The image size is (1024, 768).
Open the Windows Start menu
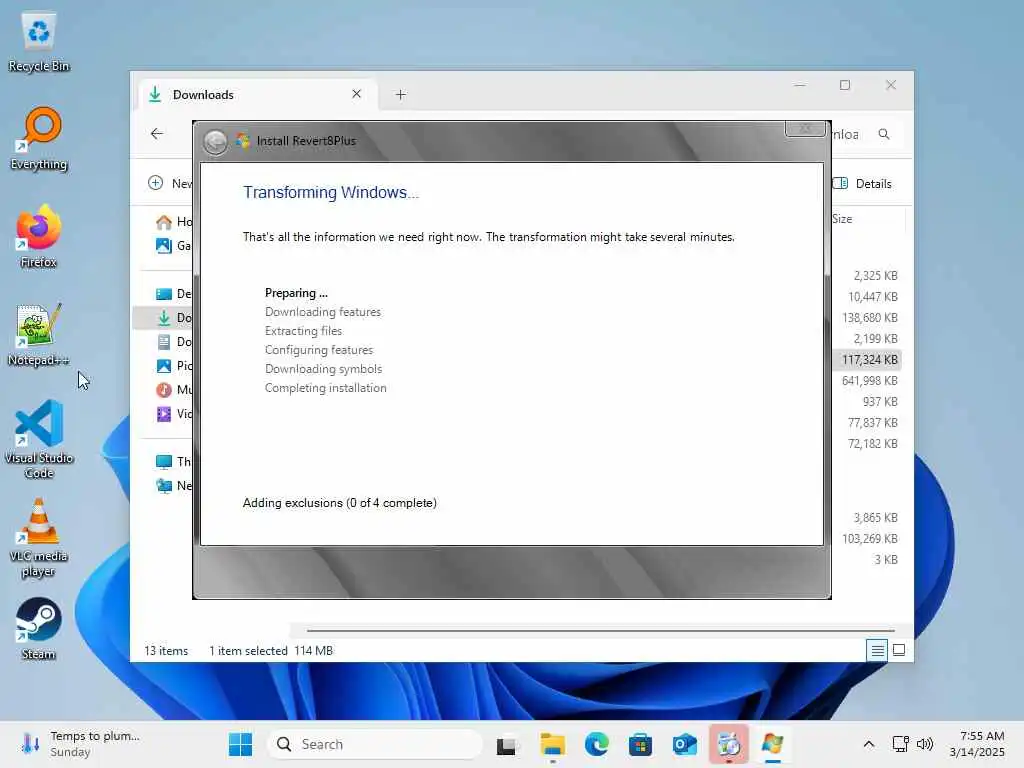tap(240, 744)
